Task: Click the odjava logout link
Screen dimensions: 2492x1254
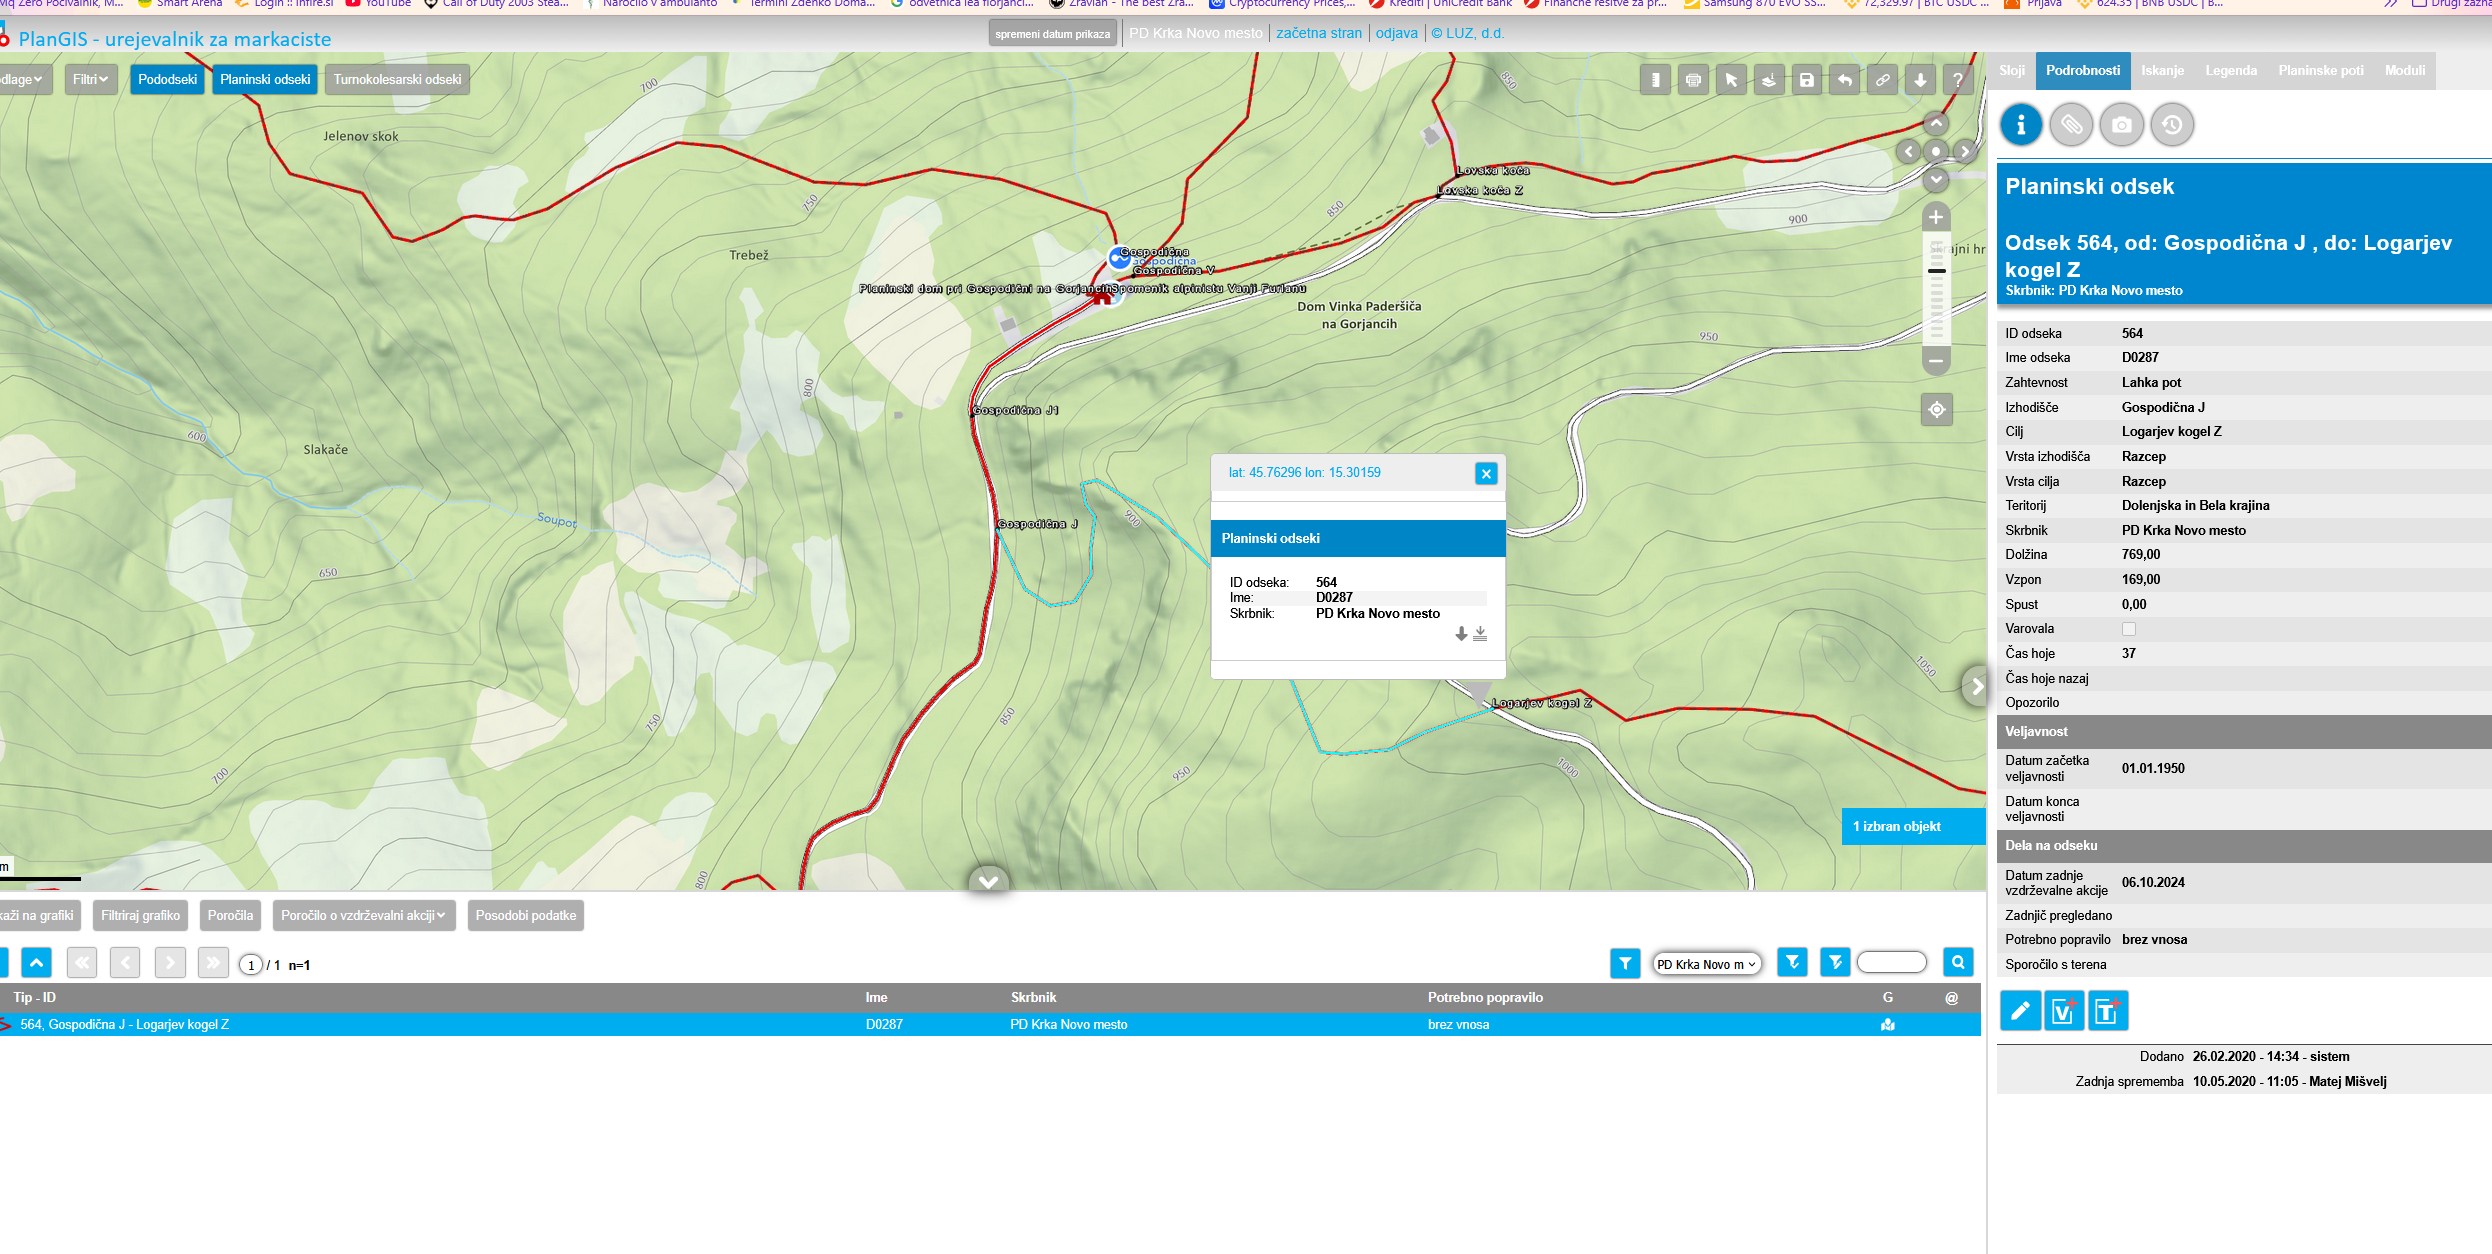Action: (x=1396, y=33)
